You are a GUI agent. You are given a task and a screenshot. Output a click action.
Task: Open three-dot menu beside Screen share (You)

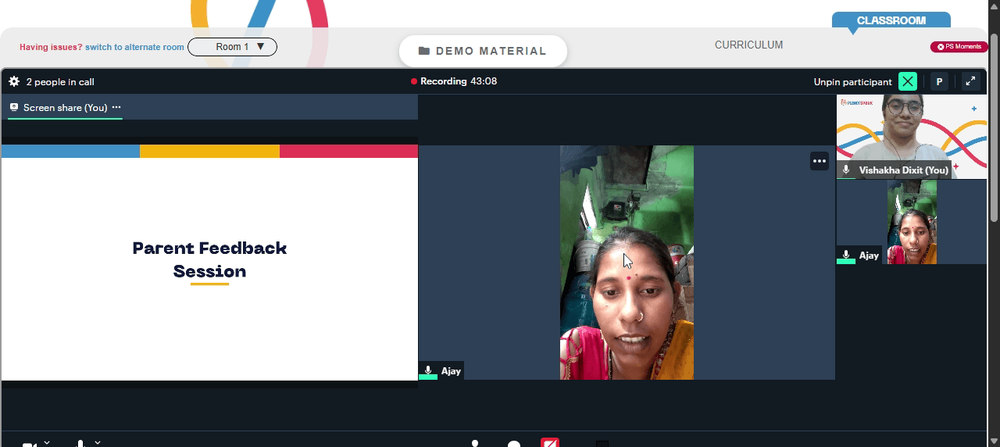[116, 107]
